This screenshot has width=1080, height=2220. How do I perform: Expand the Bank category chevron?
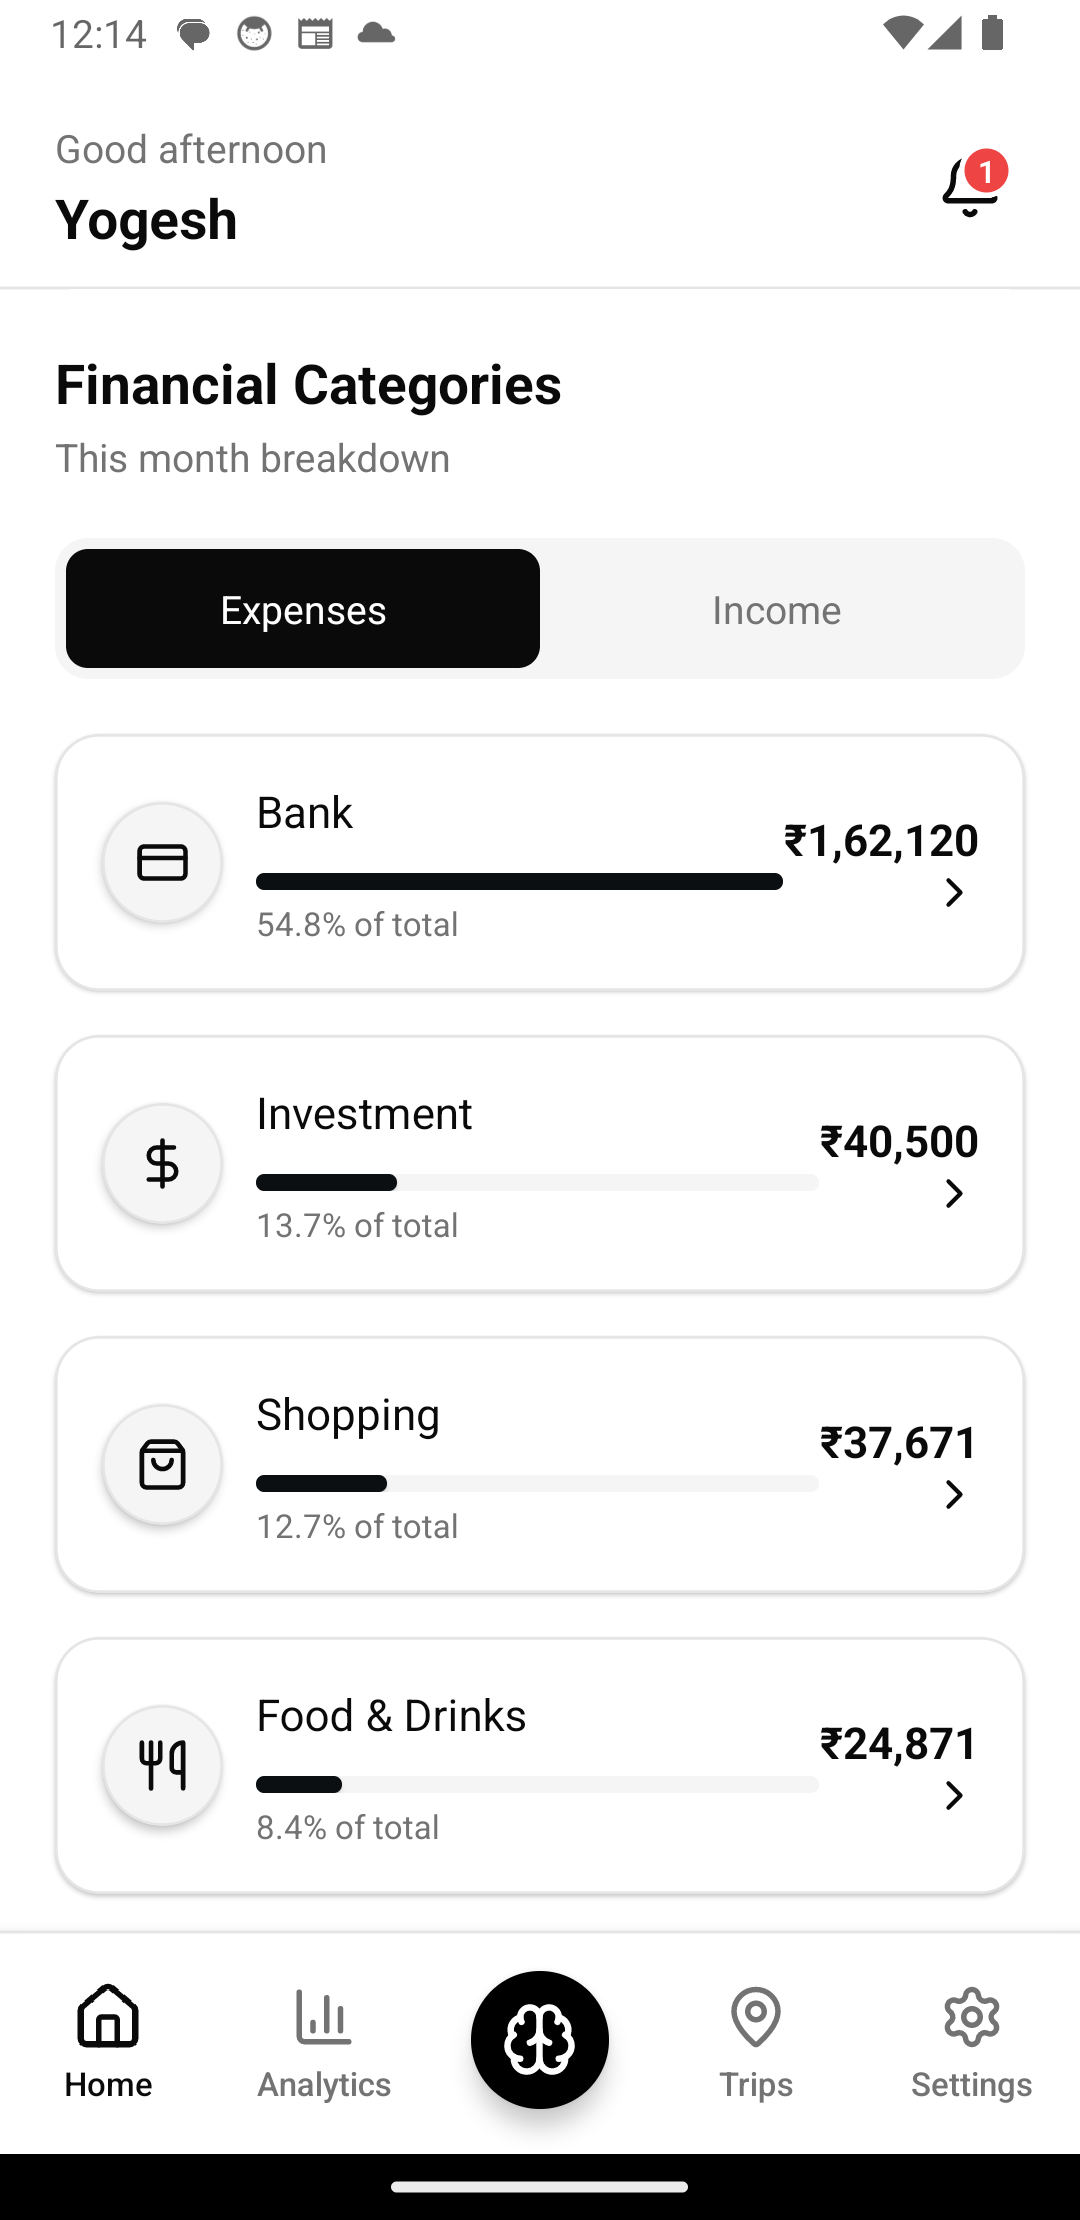(x=954, y=892)
